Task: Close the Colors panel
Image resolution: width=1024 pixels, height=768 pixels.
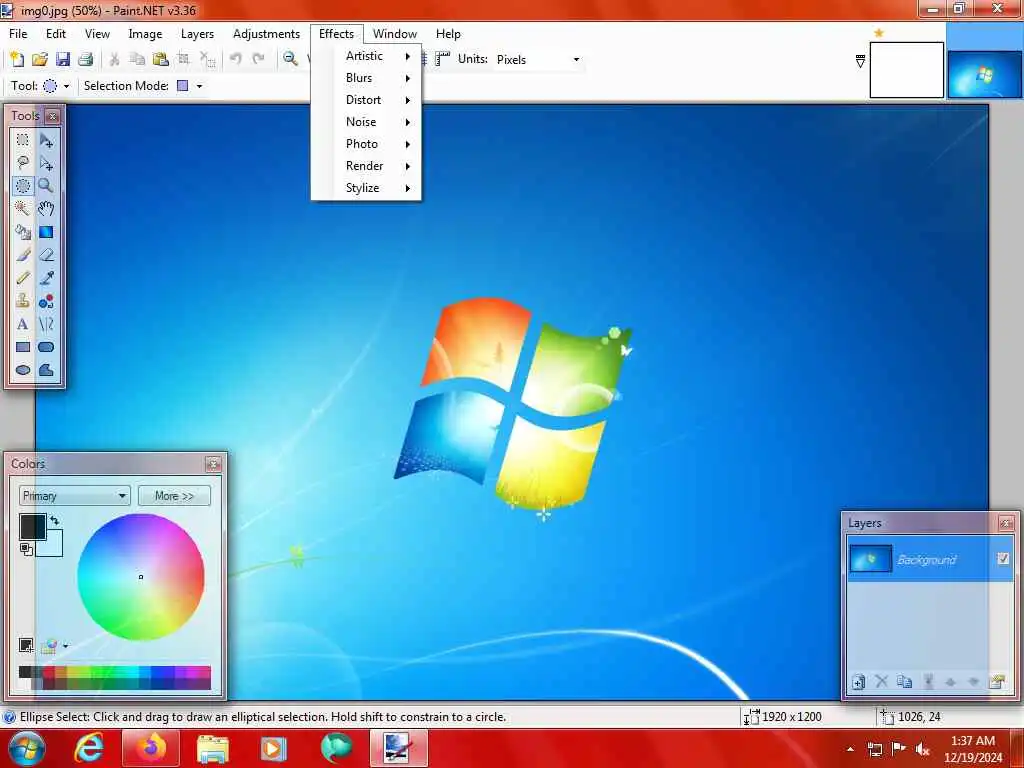Action: point(213,464)
